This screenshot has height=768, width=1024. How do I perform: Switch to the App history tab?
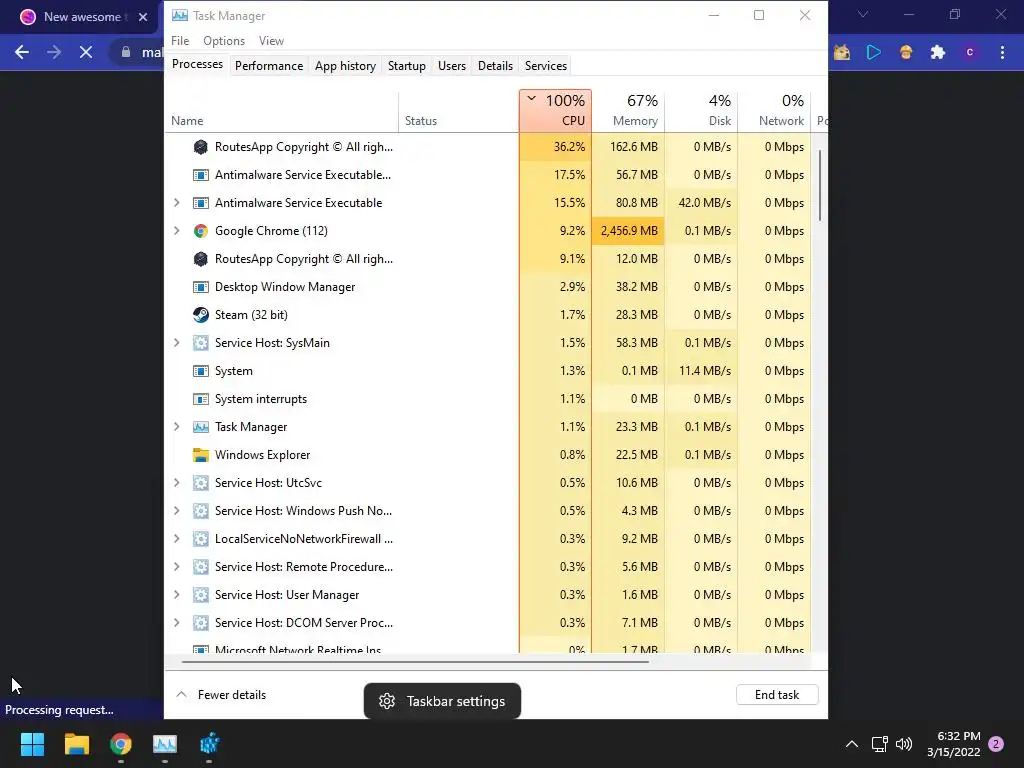click(345, 66)
